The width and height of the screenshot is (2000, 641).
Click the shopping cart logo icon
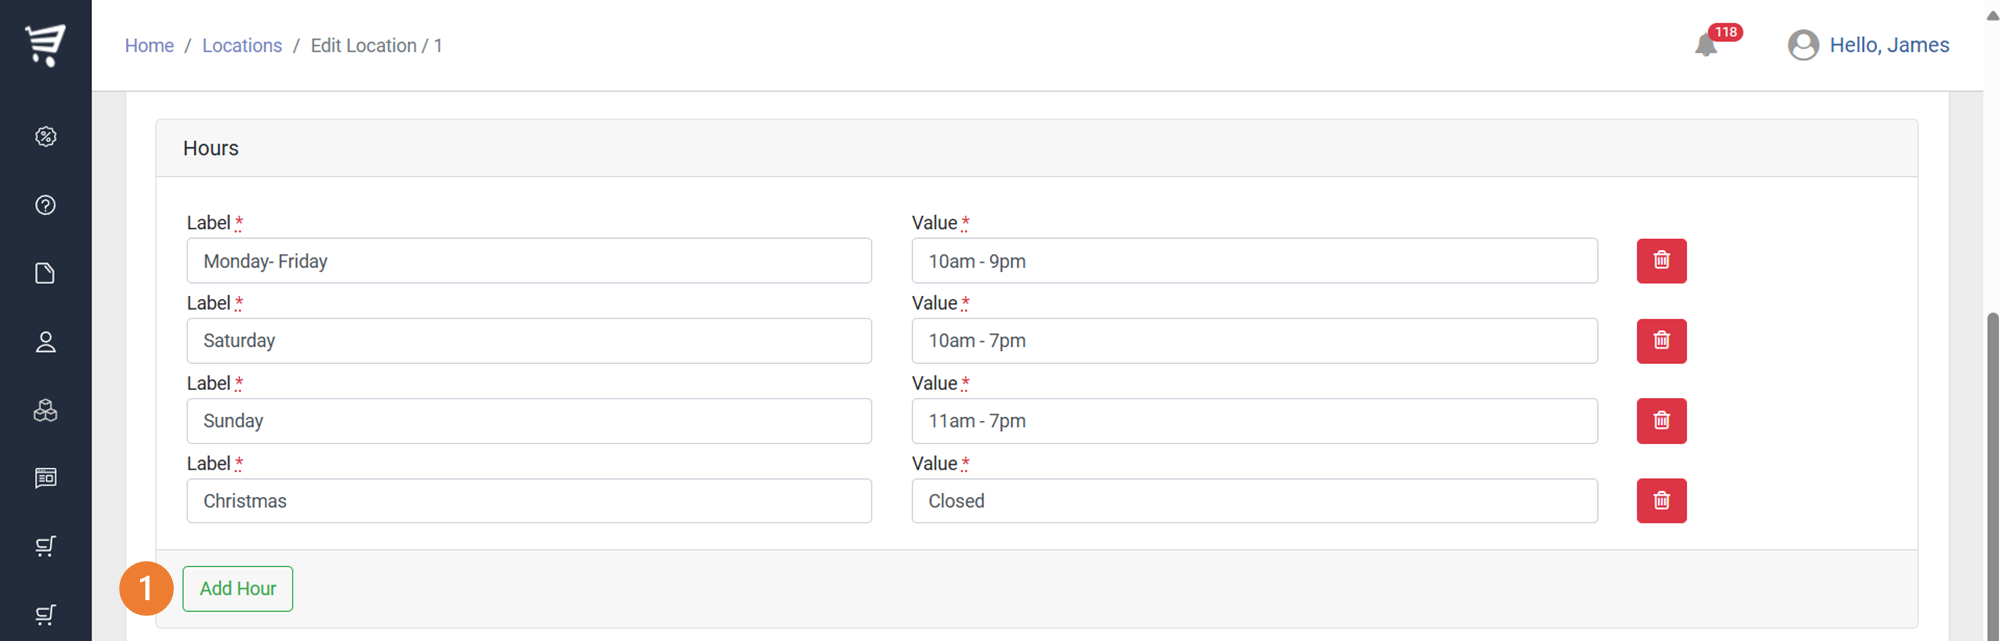[46, 45]
